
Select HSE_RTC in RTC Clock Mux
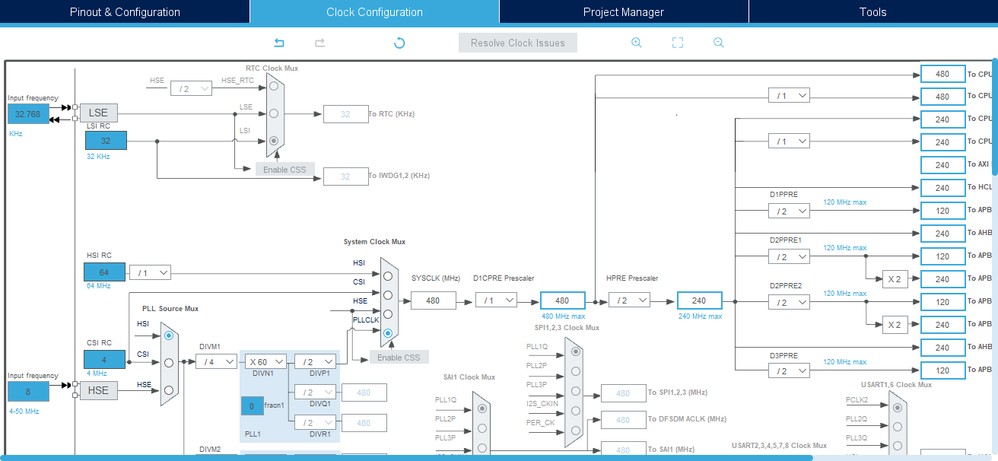(x=273, y=86)
